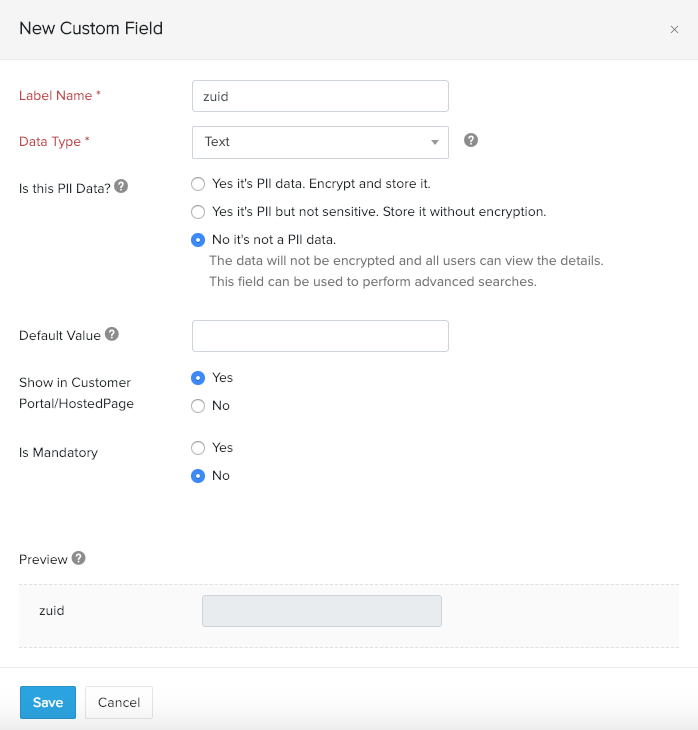The height and width of the screenshot is (730, 698).
Task: Click the Default Value input box
Action: pos(320,336)
